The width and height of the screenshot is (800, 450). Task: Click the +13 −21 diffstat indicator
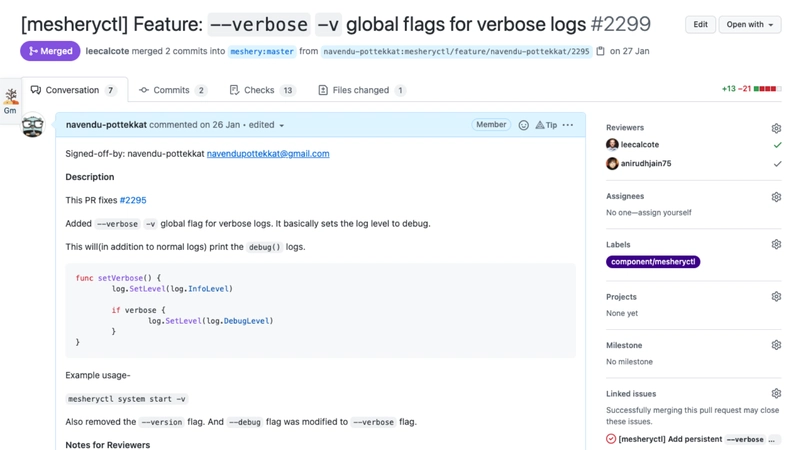point(751,89)
